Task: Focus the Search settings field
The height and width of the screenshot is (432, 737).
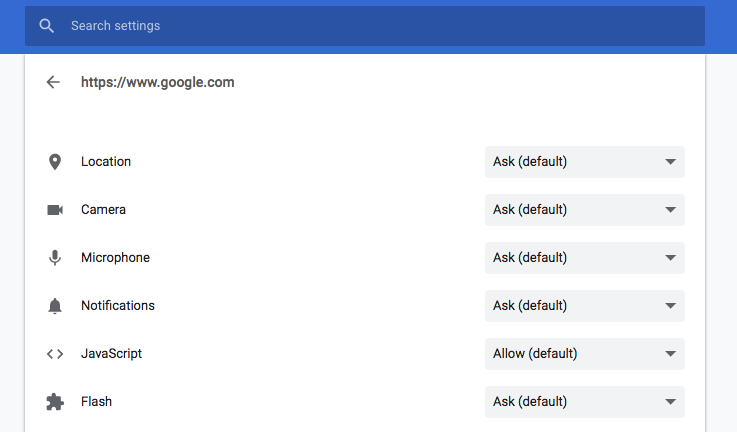Action: (x=380, y=26)
